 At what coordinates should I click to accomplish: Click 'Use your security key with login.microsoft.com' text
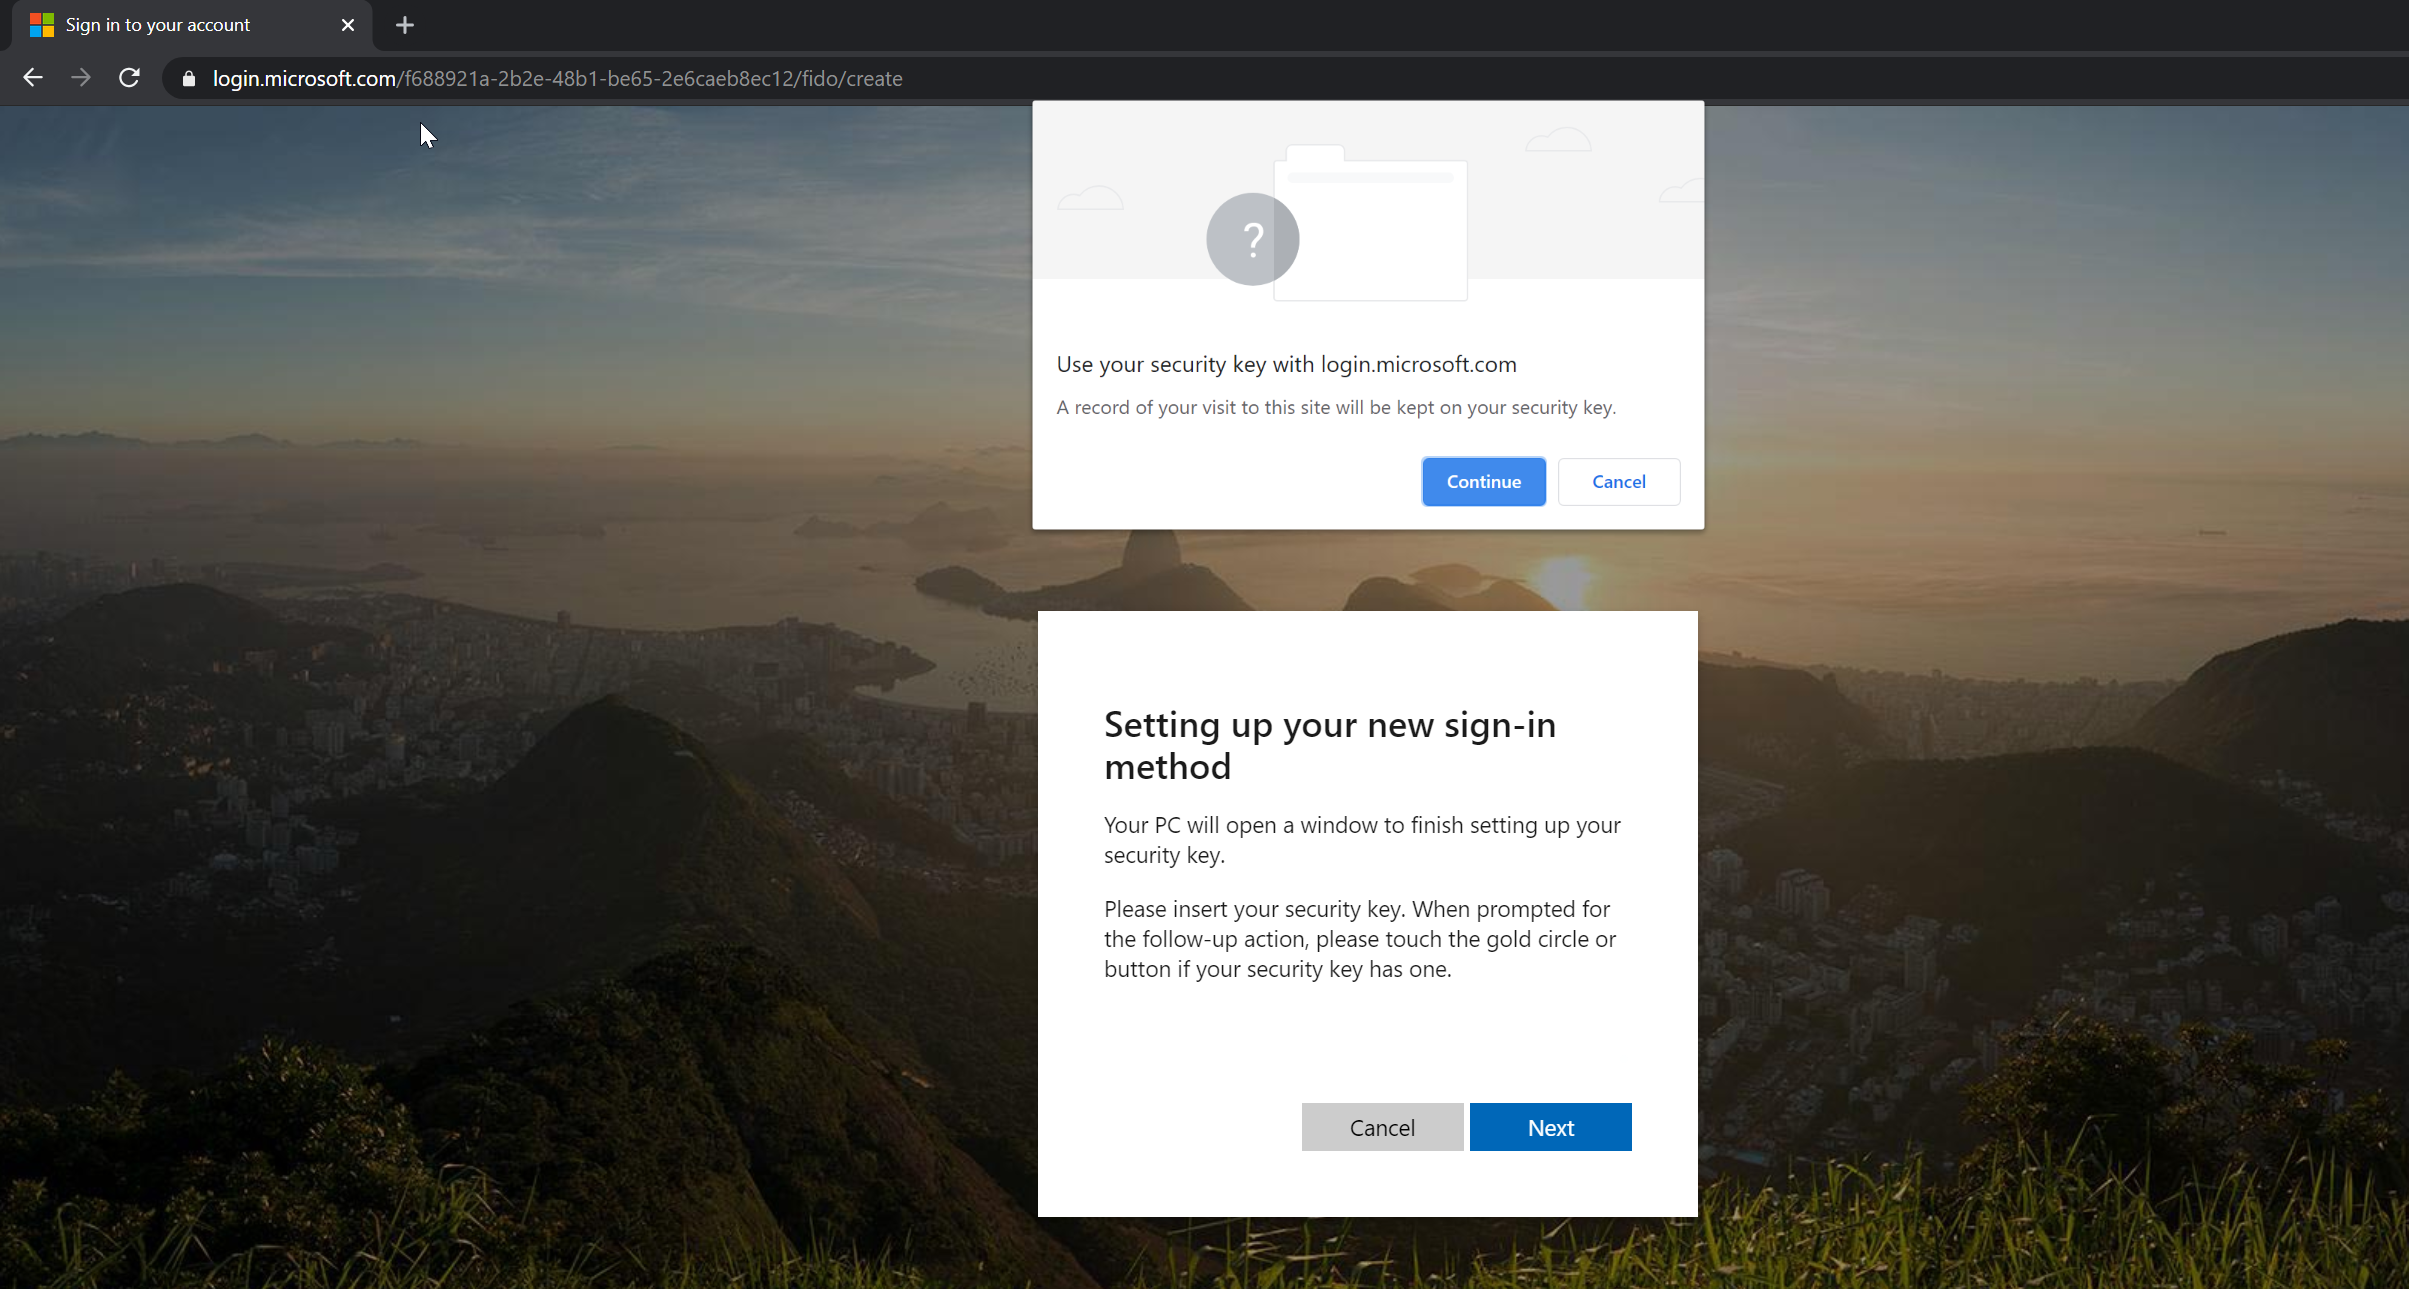(x=1287, y=364)
